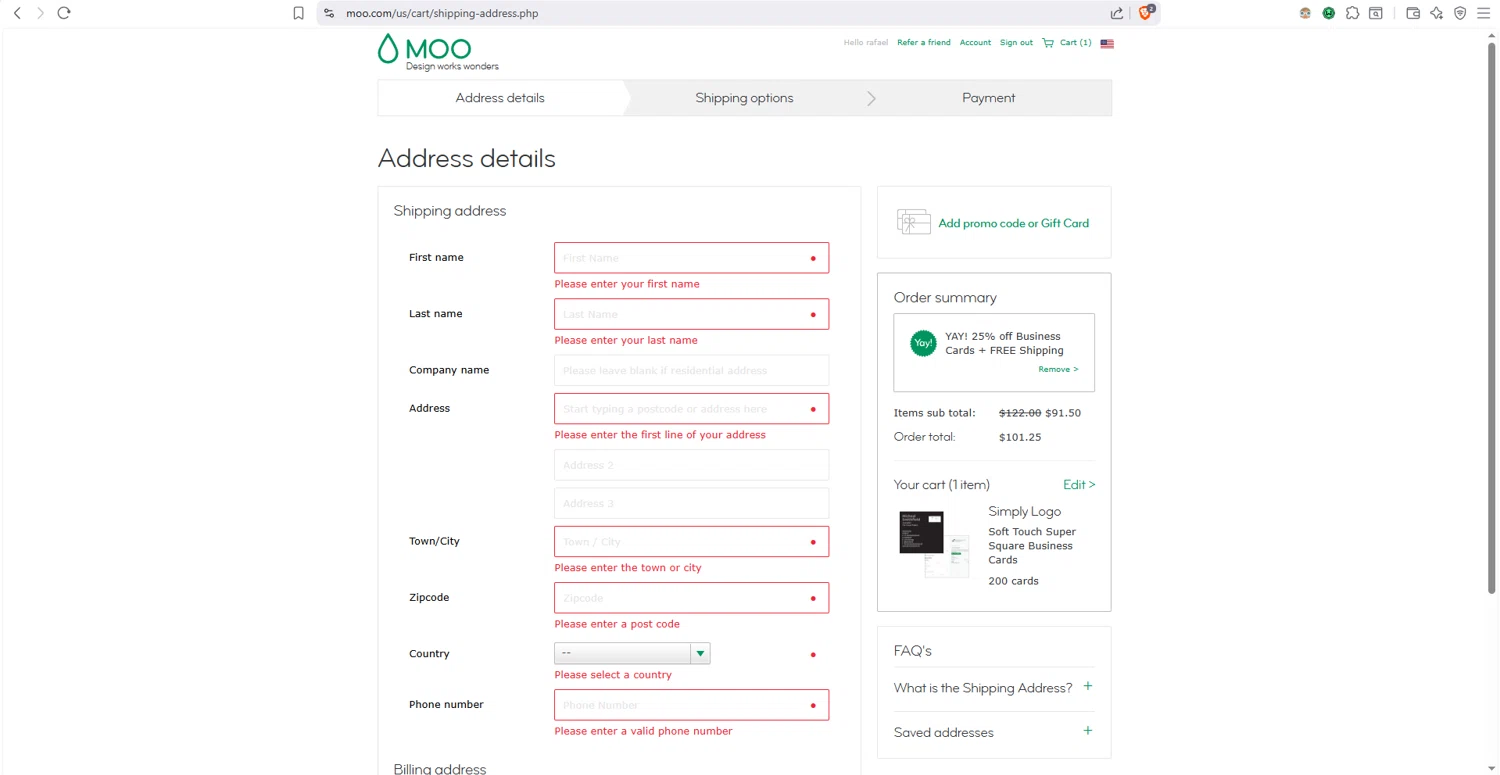
Task: Click the US flag country selector
Action: [1107, 44]
